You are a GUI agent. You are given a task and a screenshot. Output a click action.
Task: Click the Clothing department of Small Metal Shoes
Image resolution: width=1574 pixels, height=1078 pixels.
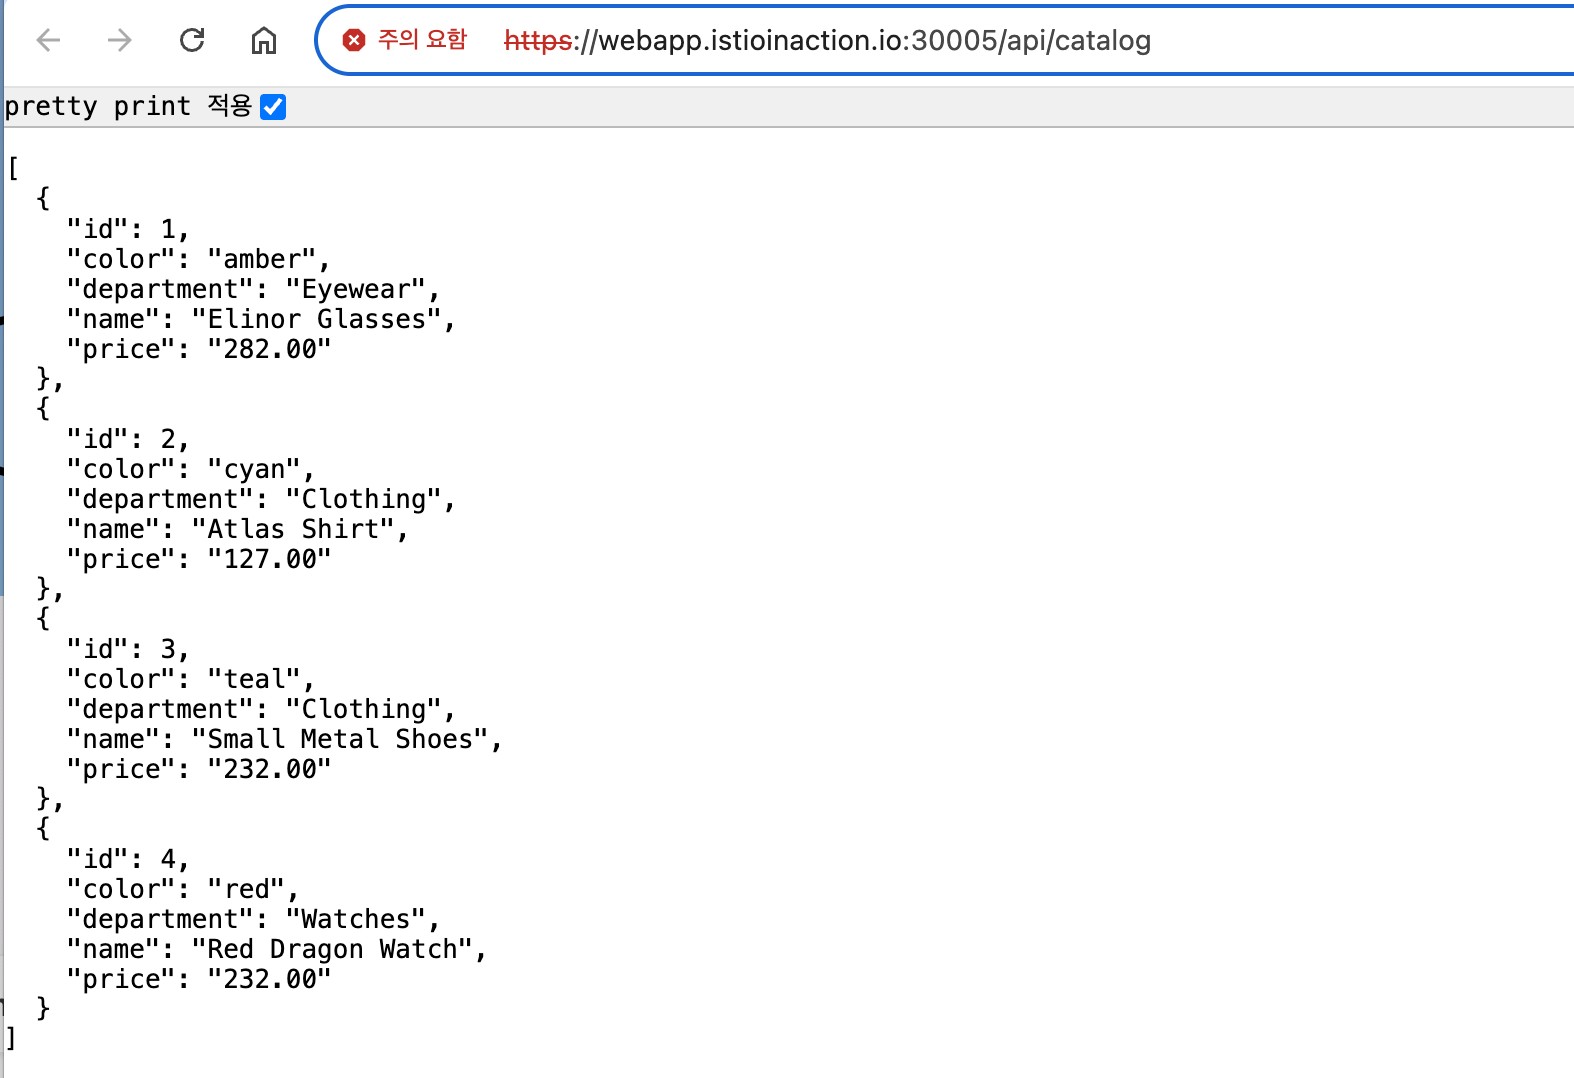(364, 709)
